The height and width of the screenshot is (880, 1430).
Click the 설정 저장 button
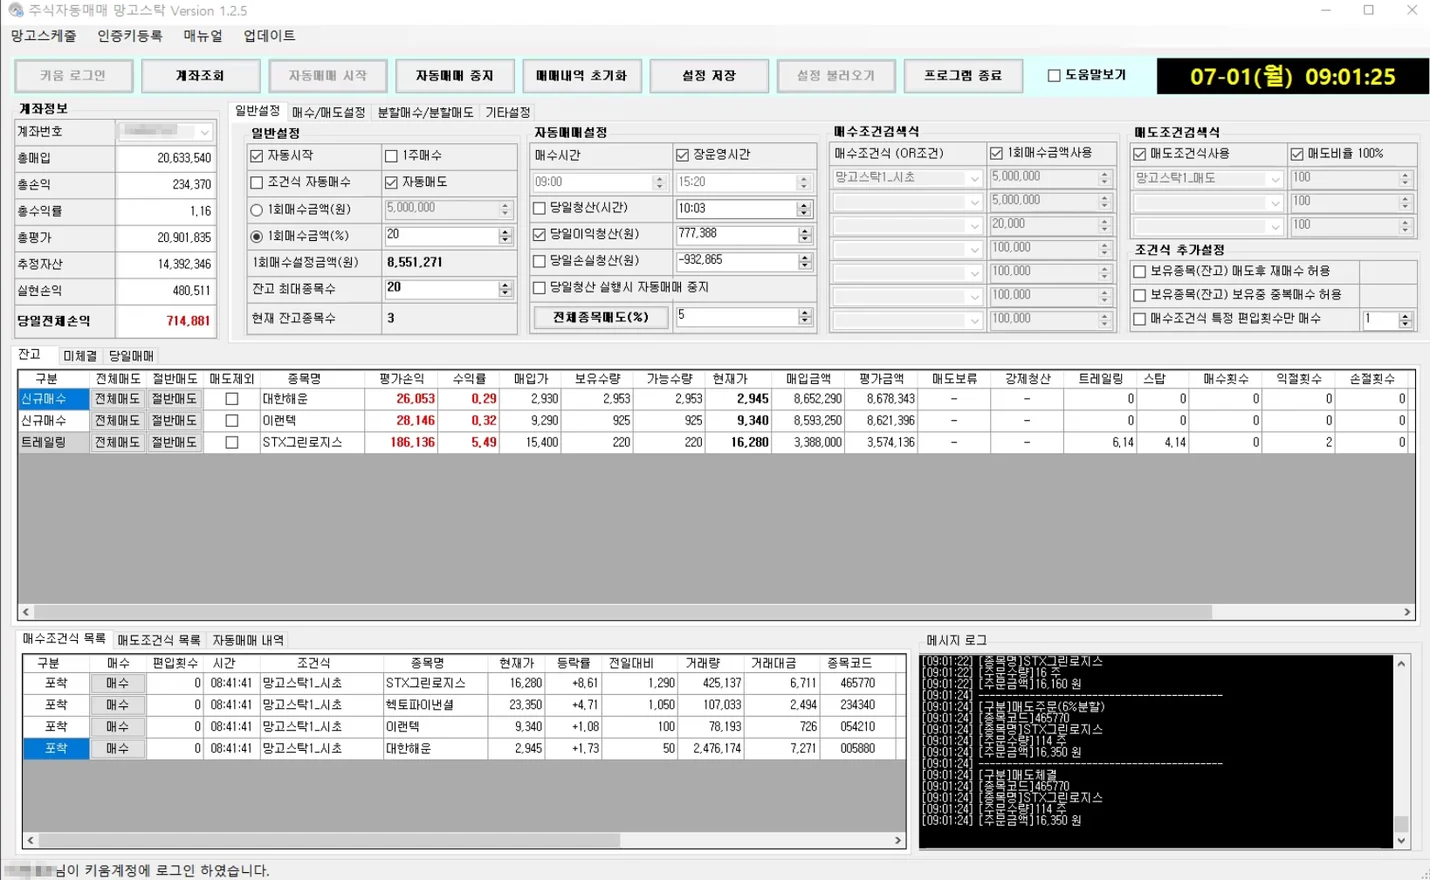[x=709, y=76]
